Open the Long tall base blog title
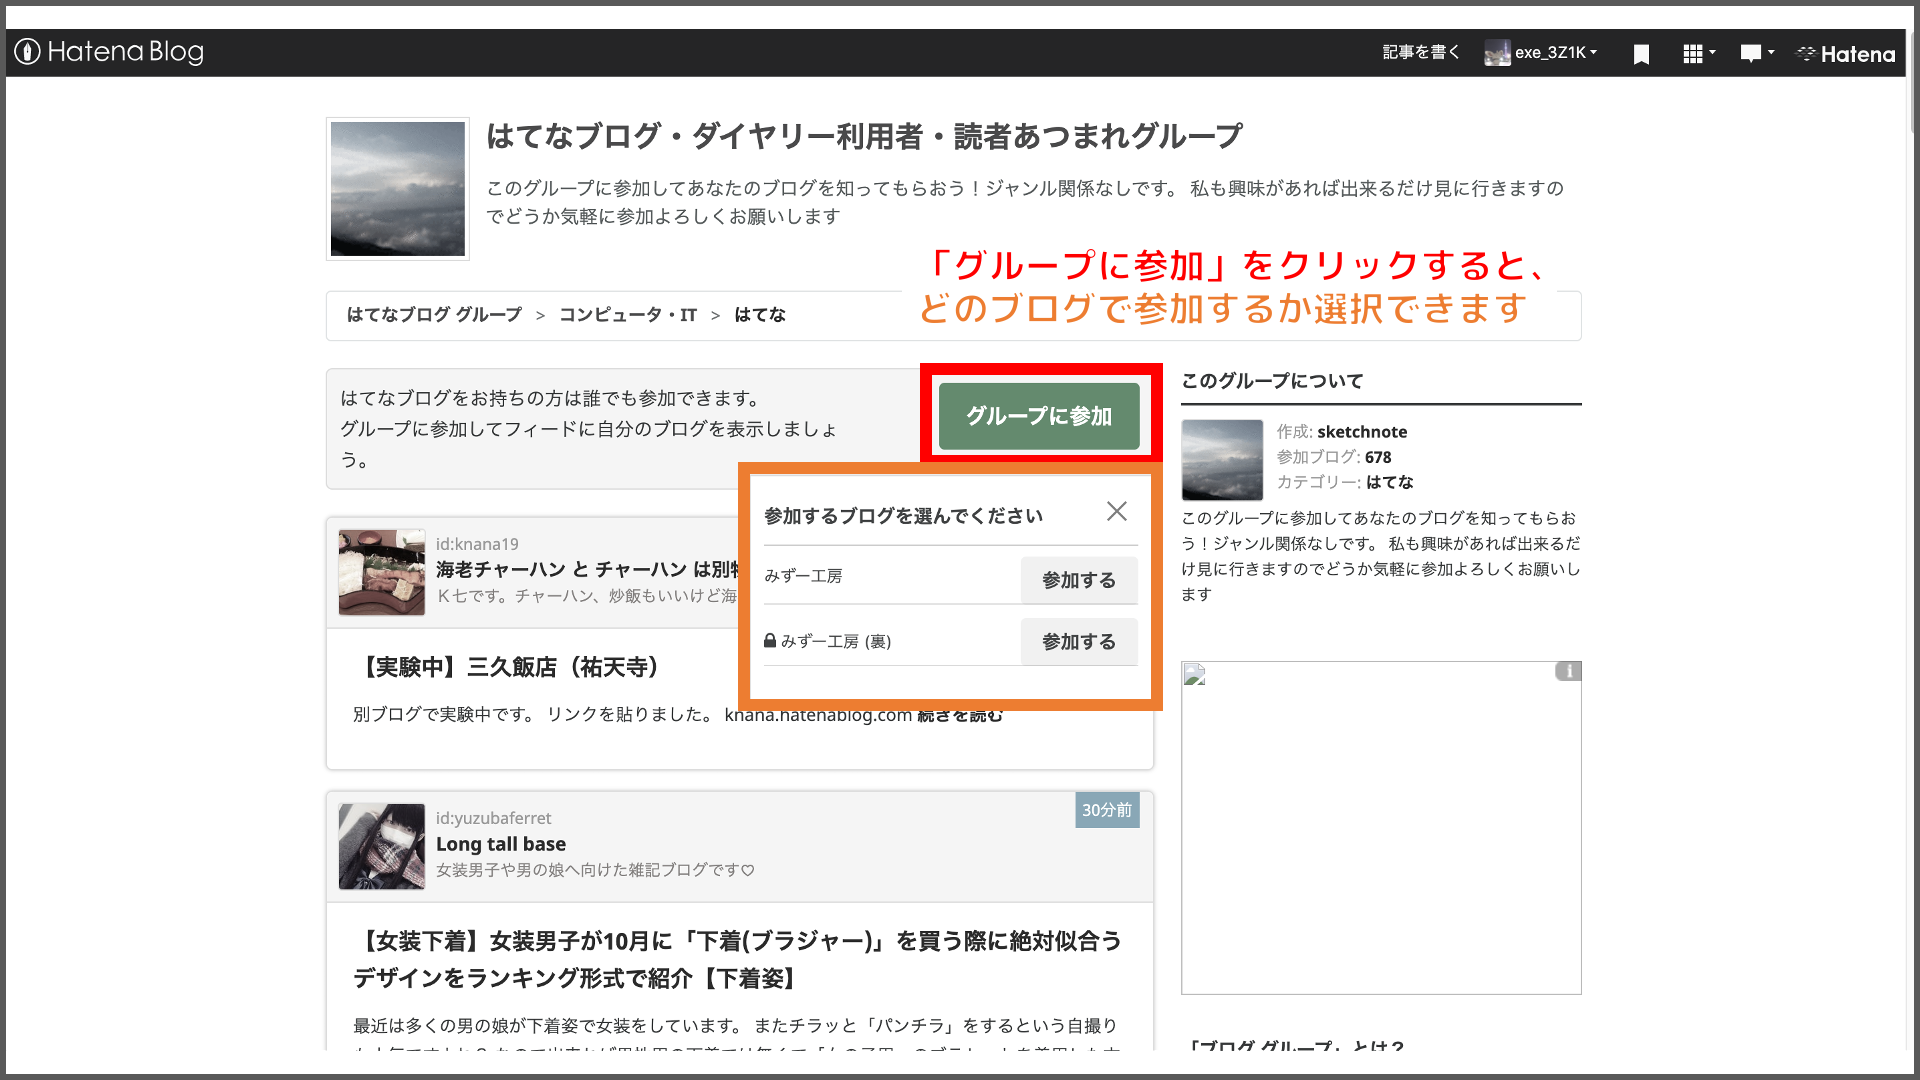This screenshot has height=1080, width=1920. coord(501,844)
